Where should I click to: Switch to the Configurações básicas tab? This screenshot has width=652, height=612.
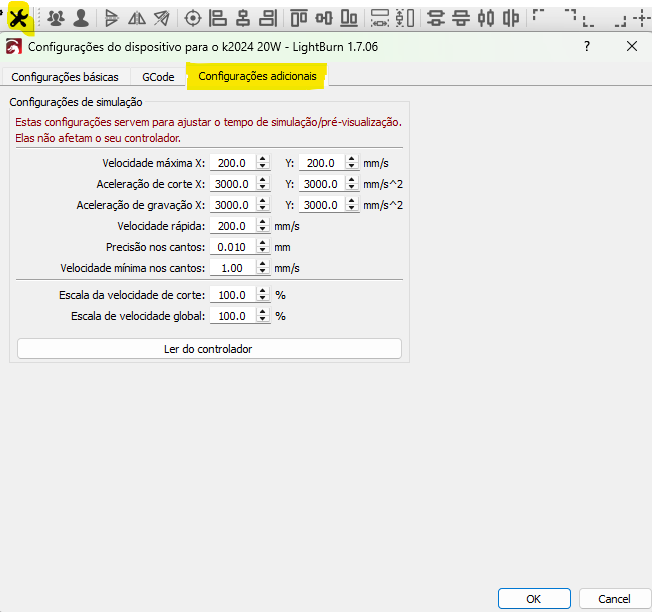tap(65, 77)
